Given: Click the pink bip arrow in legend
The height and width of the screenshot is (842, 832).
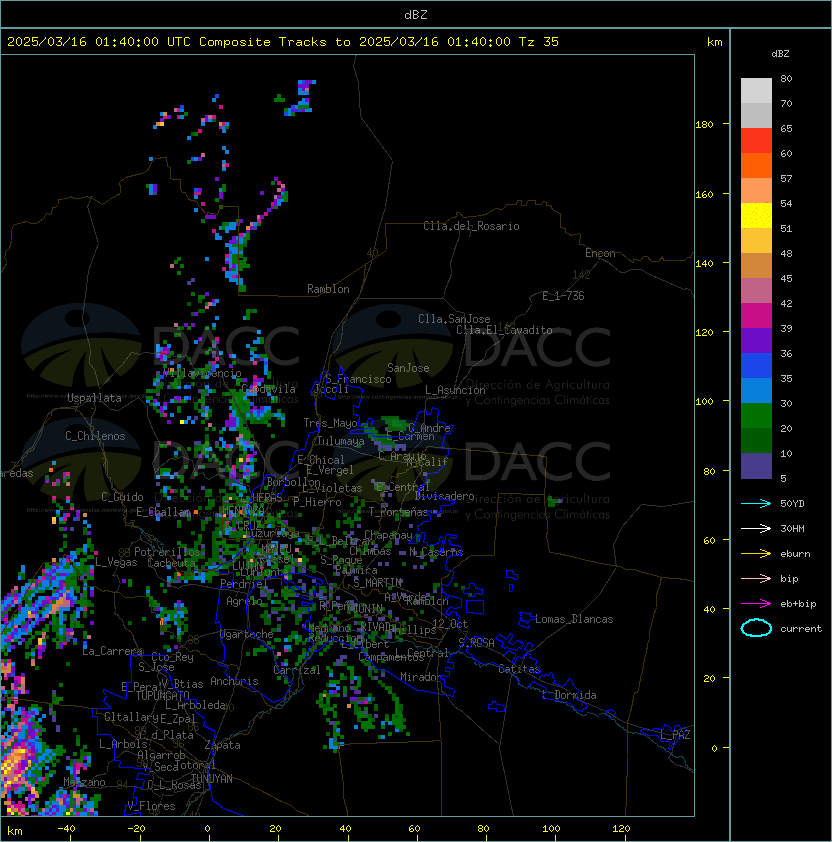Looking at the screenshot, I should click(756, 579).
